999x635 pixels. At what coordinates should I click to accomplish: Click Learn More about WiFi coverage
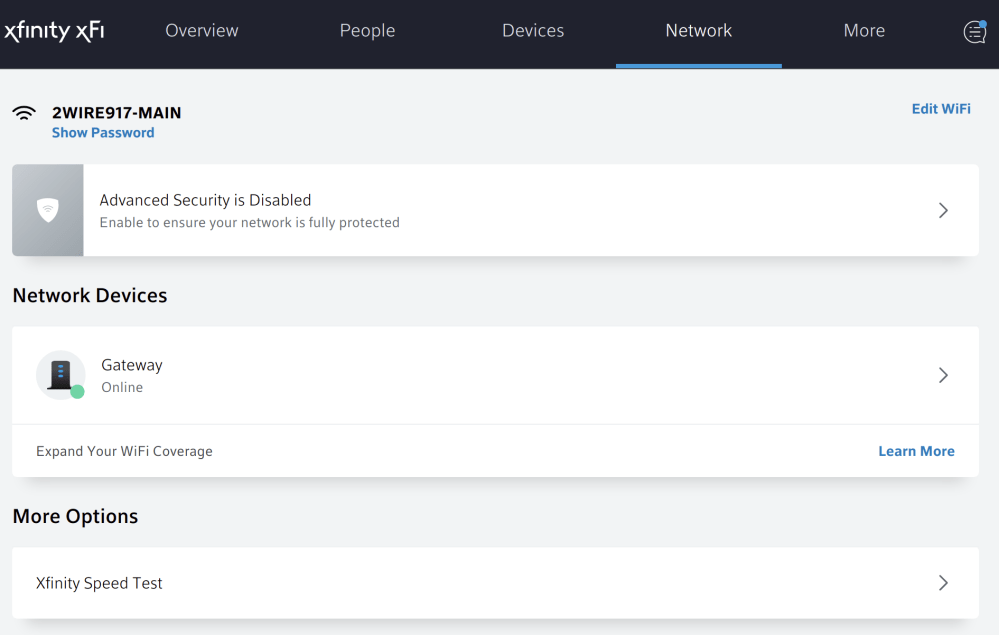pyautogui.click(x=916, y=451)
